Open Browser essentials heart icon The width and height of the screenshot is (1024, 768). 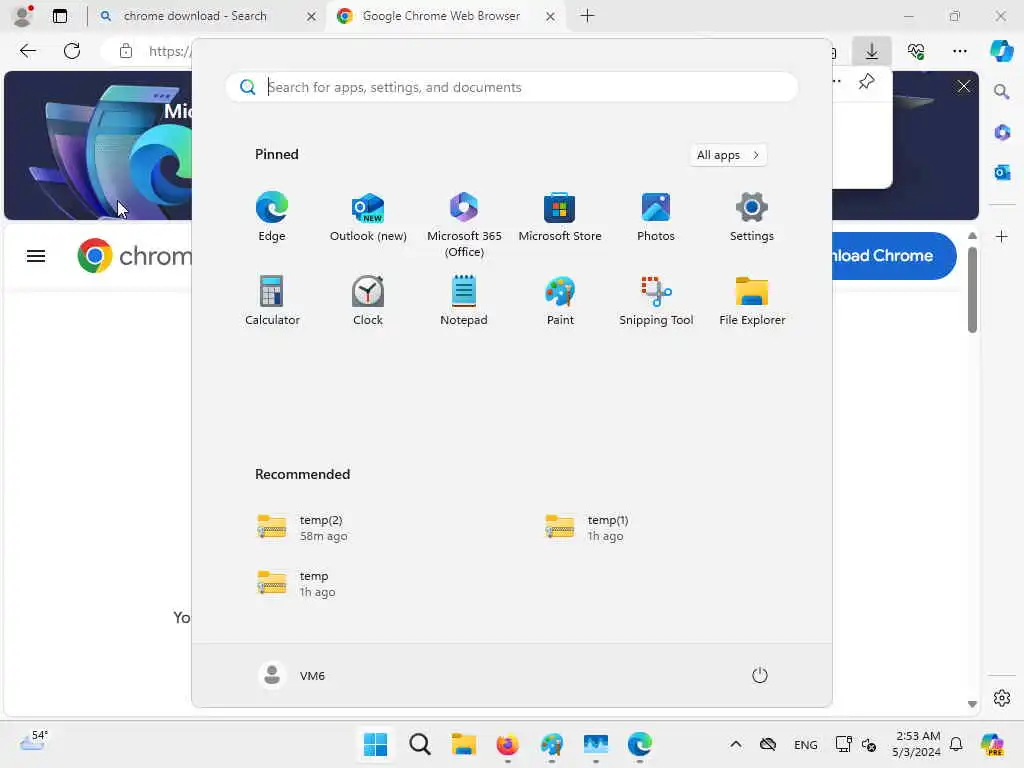coord(916,51)
